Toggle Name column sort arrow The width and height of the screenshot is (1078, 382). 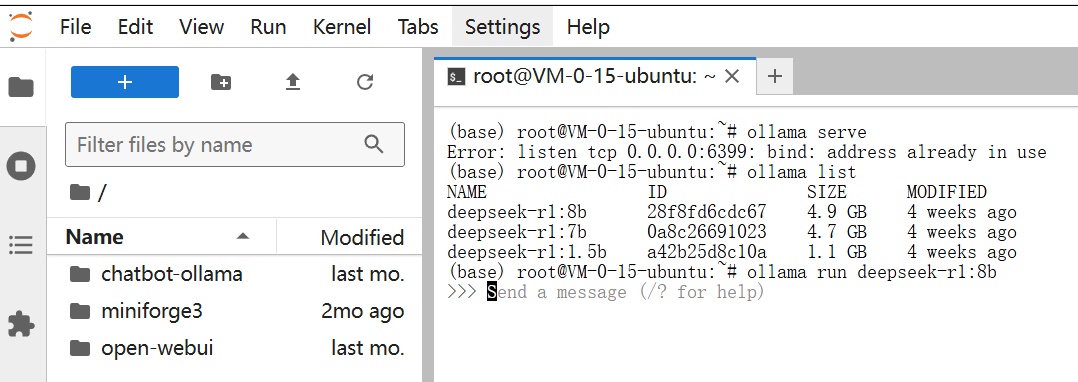[242, 237]
